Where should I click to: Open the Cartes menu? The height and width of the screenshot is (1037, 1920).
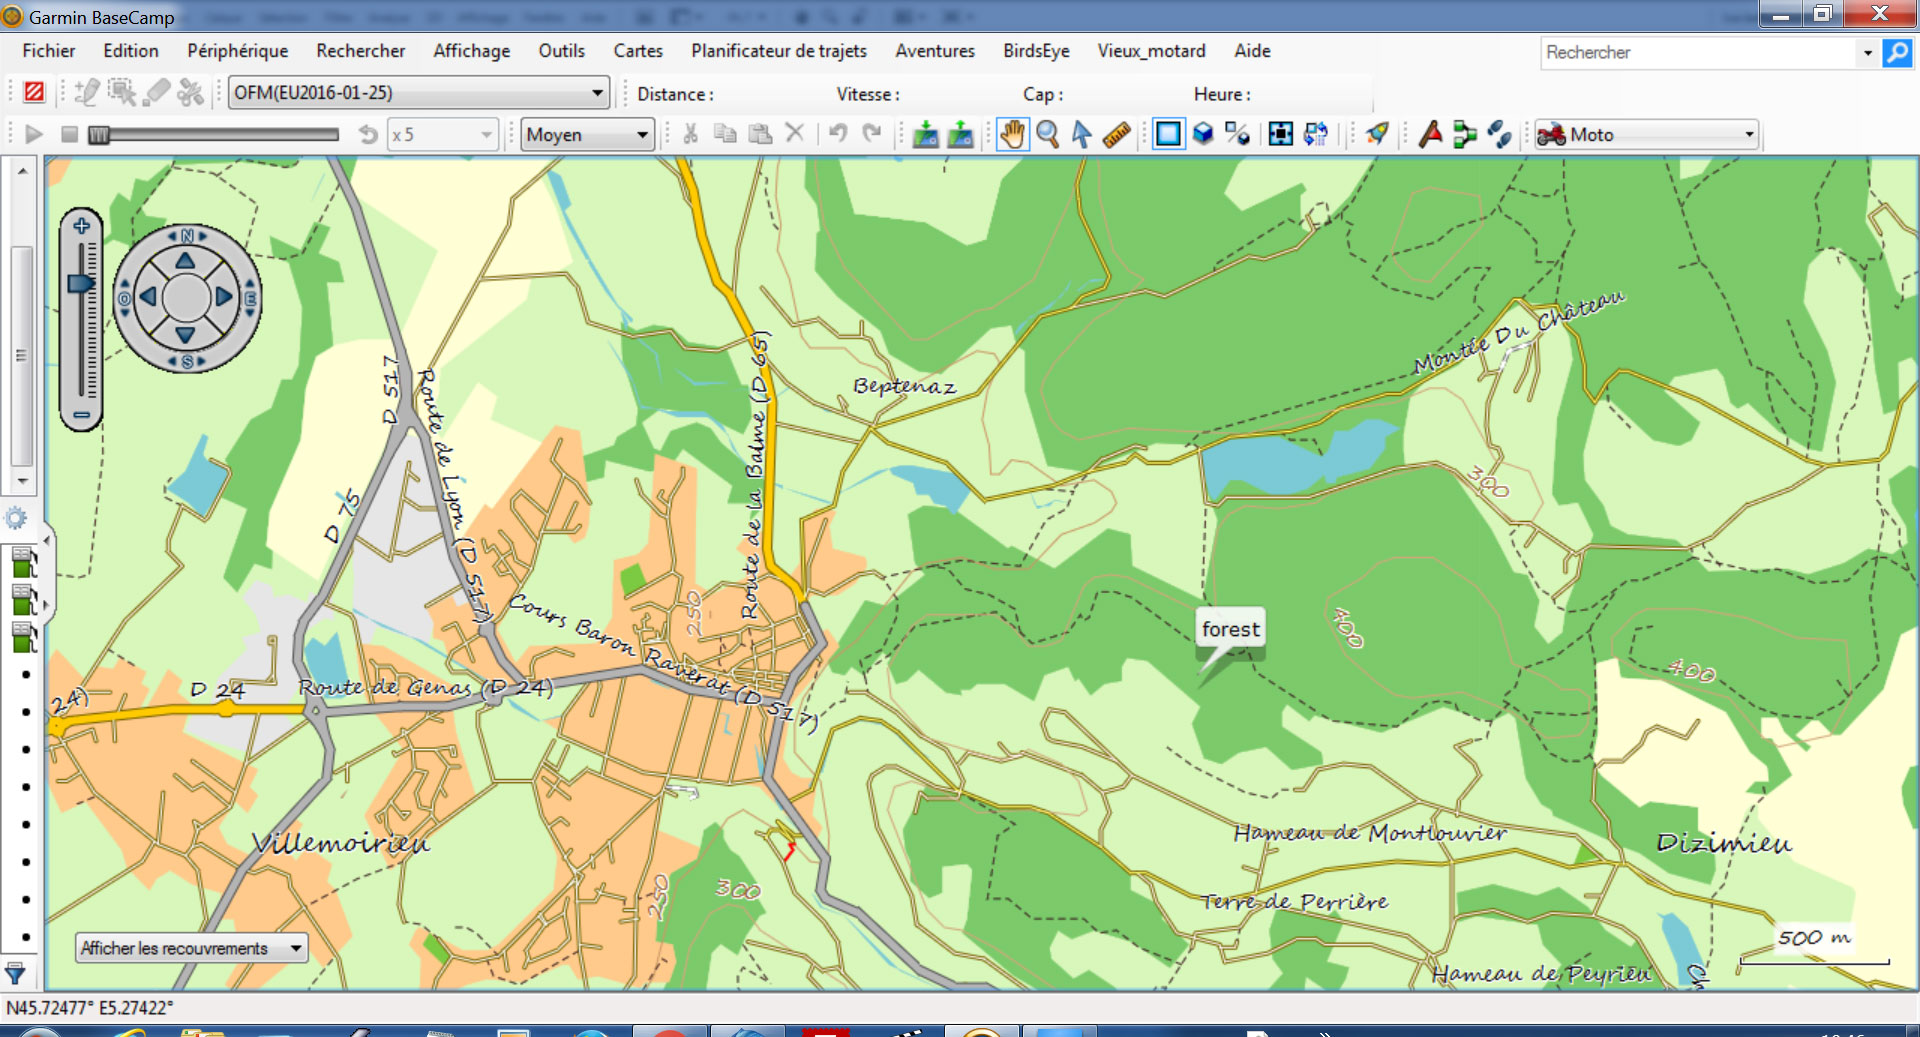[638, 51]
